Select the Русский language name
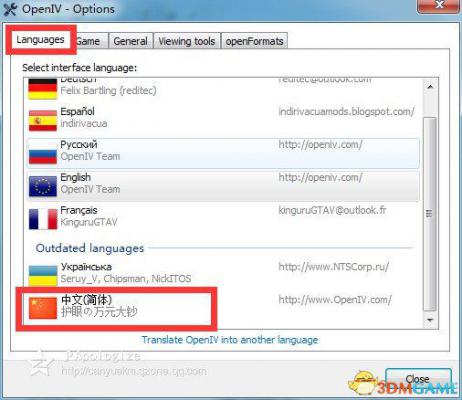 point(79,144)
